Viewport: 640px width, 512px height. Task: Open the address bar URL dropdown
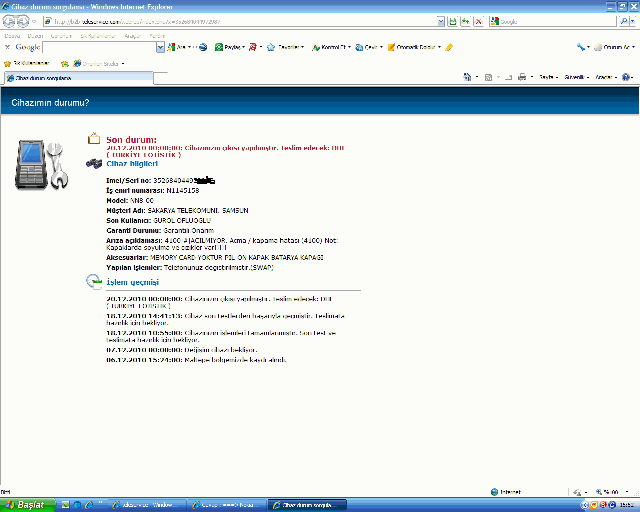tap(443, 21)
